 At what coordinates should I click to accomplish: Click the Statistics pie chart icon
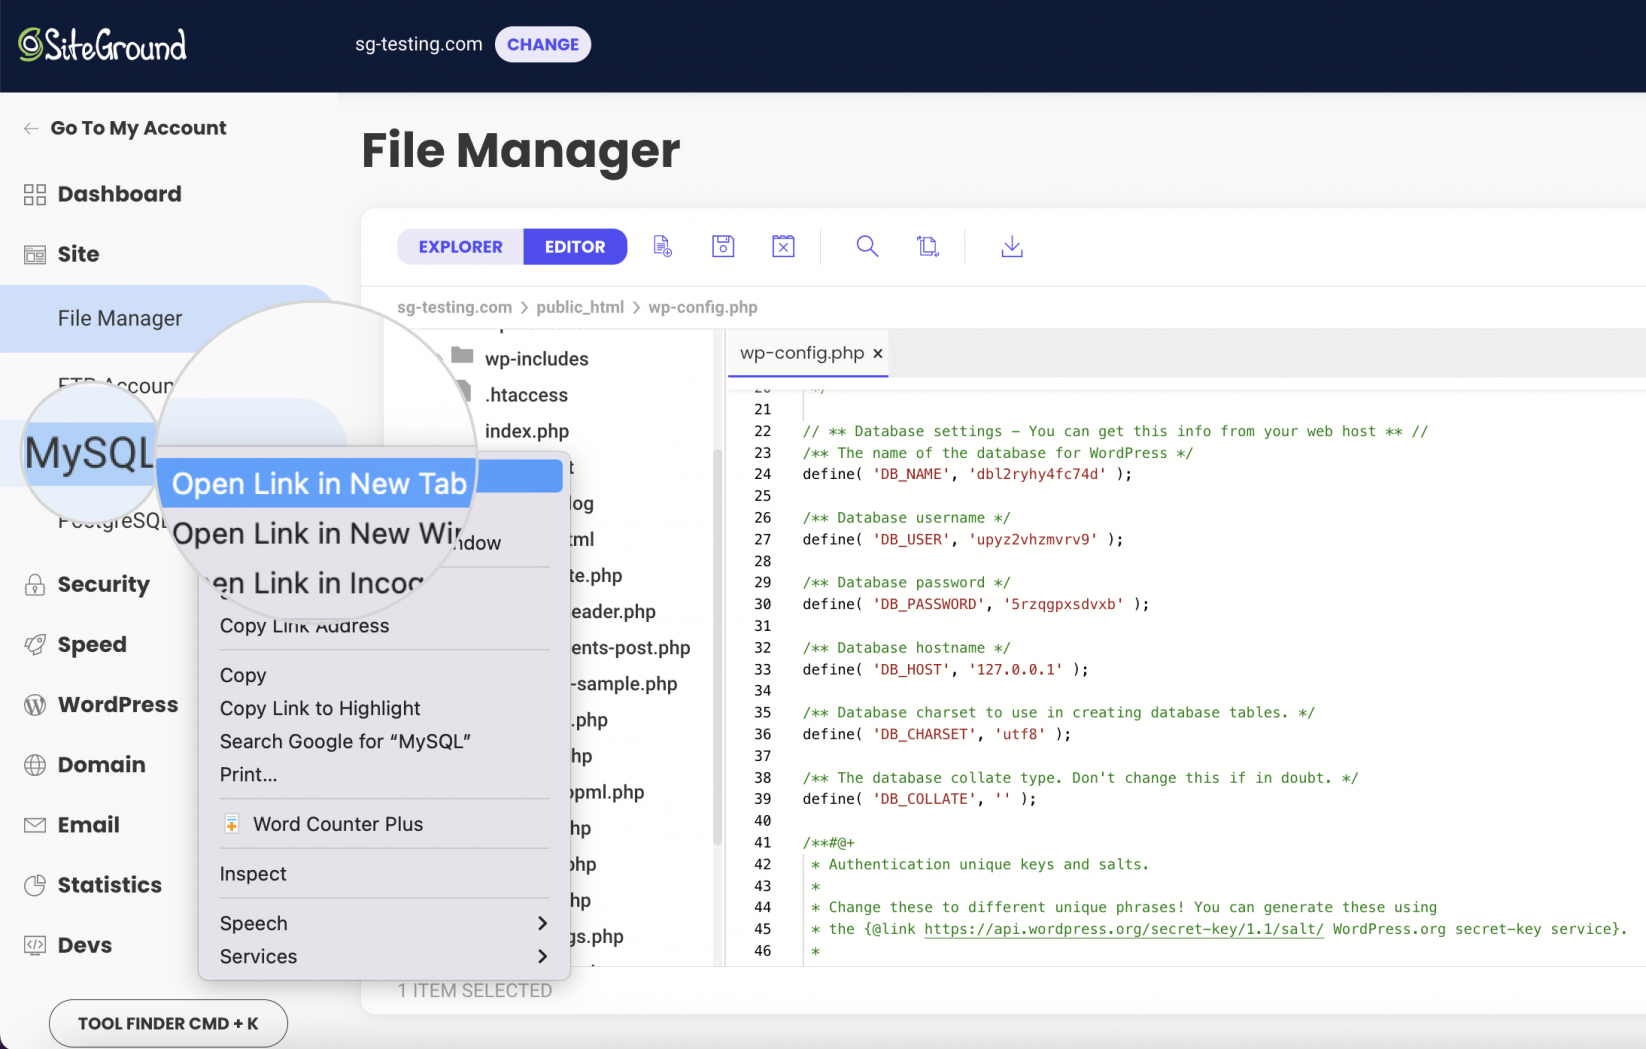coord(35,885)
